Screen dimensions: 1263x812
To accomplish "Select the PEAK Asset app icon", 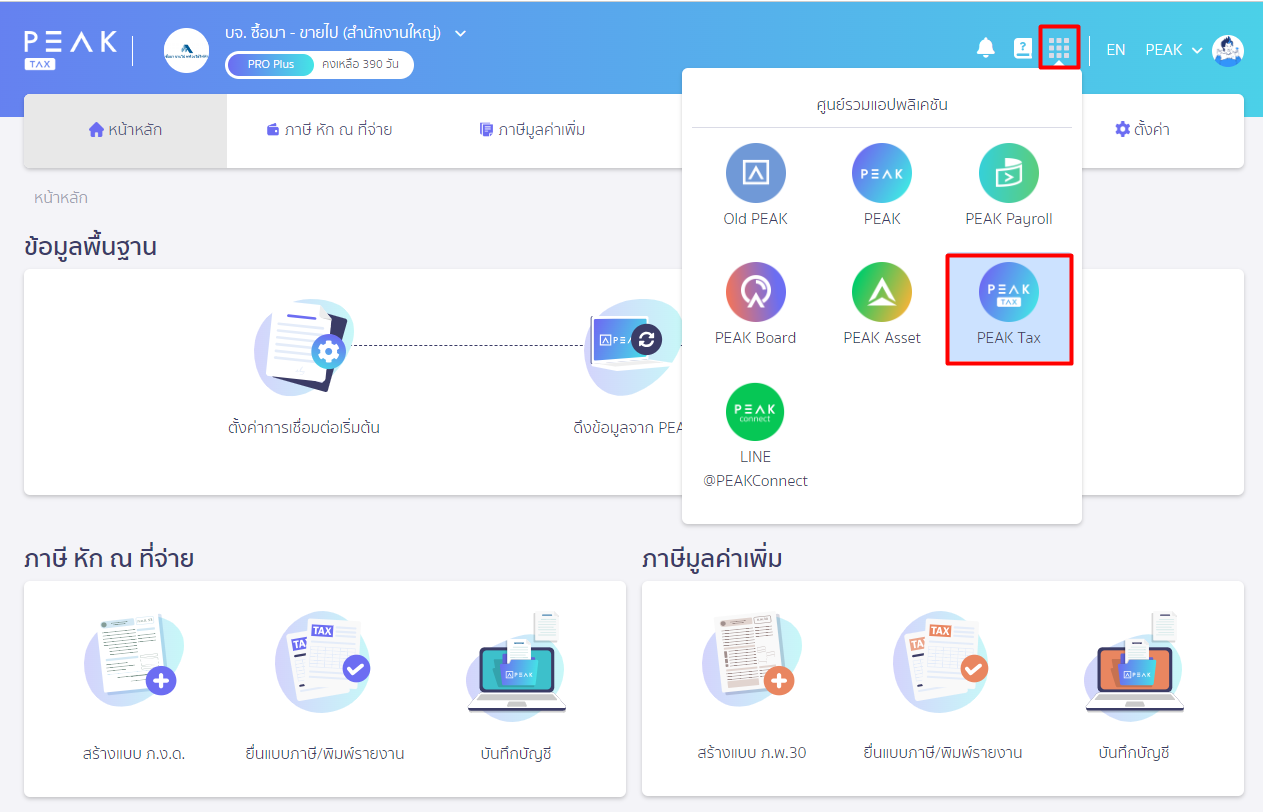I will pos(881,293).
